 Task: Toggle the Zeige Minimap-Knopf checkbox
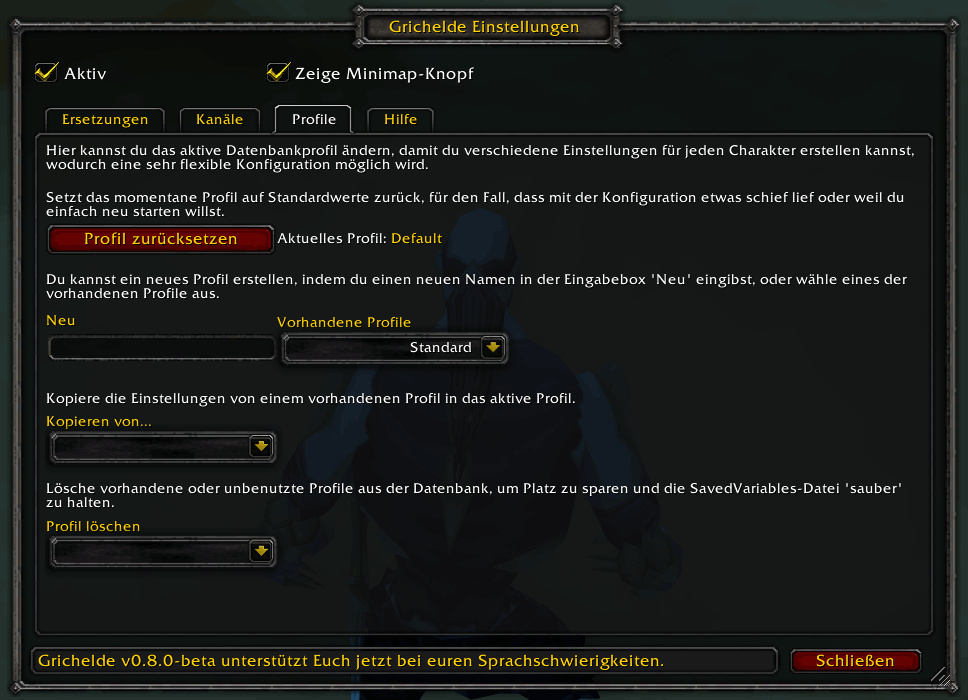[278, 73]
